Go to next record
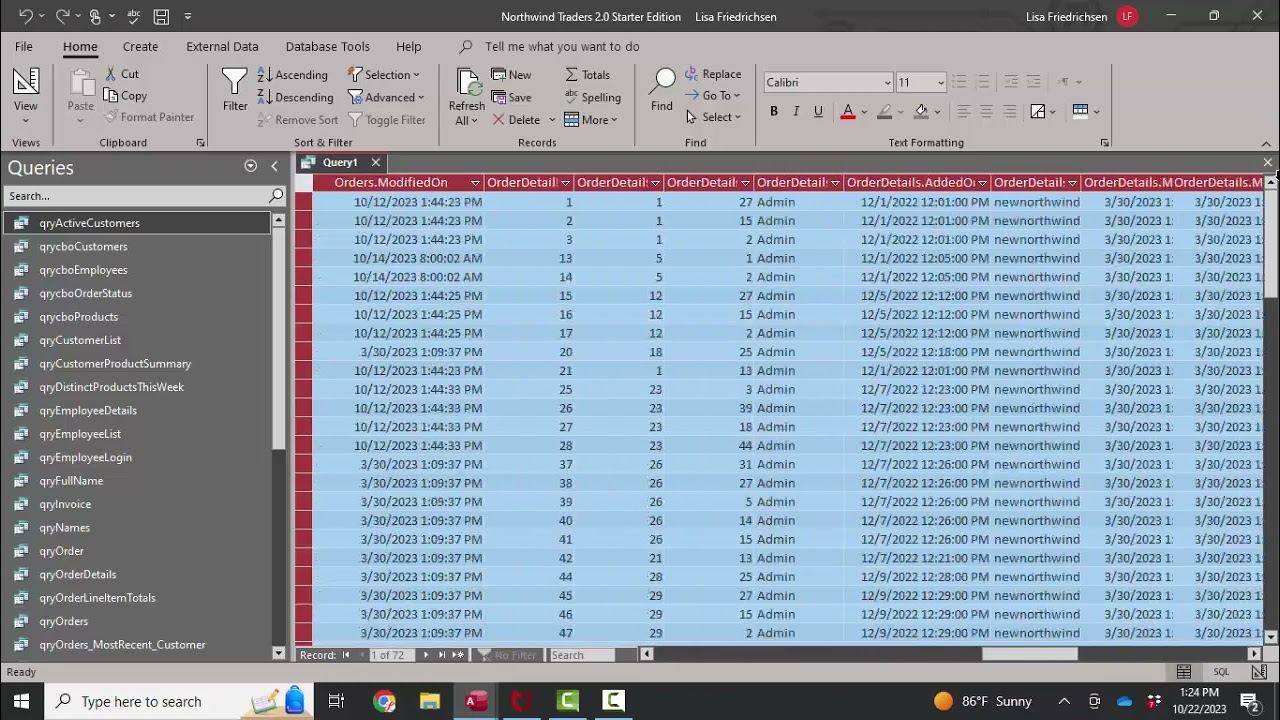This screenshot has width=1280, height=720. pyautogui.click(x=426, y=655)
